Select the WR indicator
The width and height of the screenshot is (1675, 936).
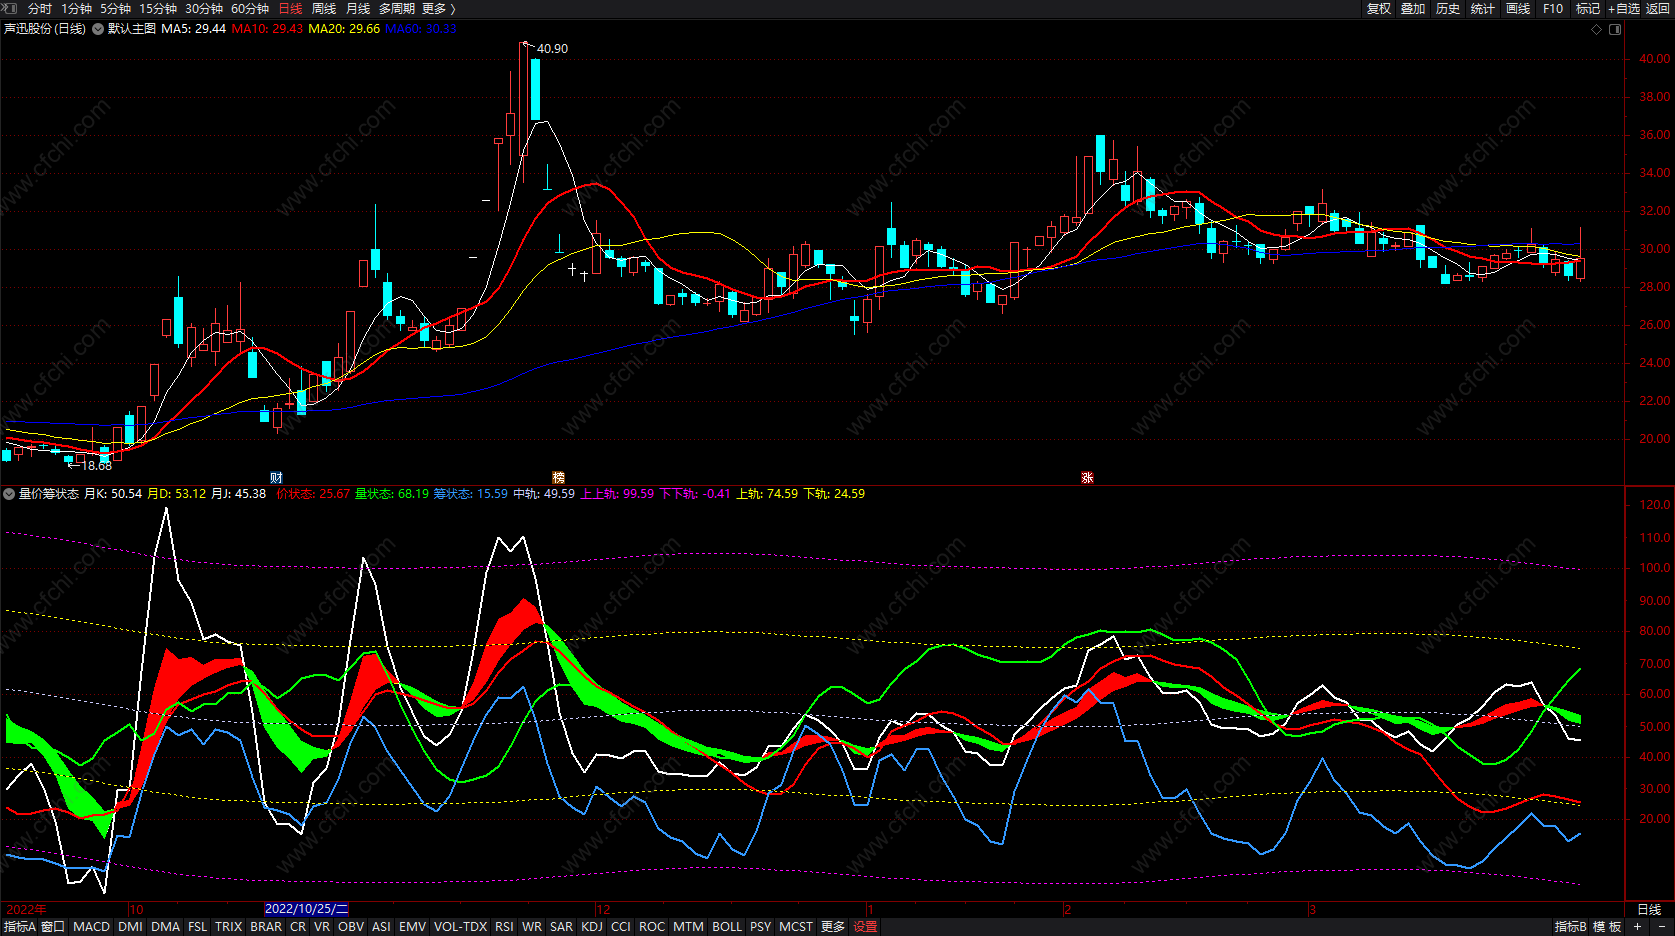click(x=532, y=927)
